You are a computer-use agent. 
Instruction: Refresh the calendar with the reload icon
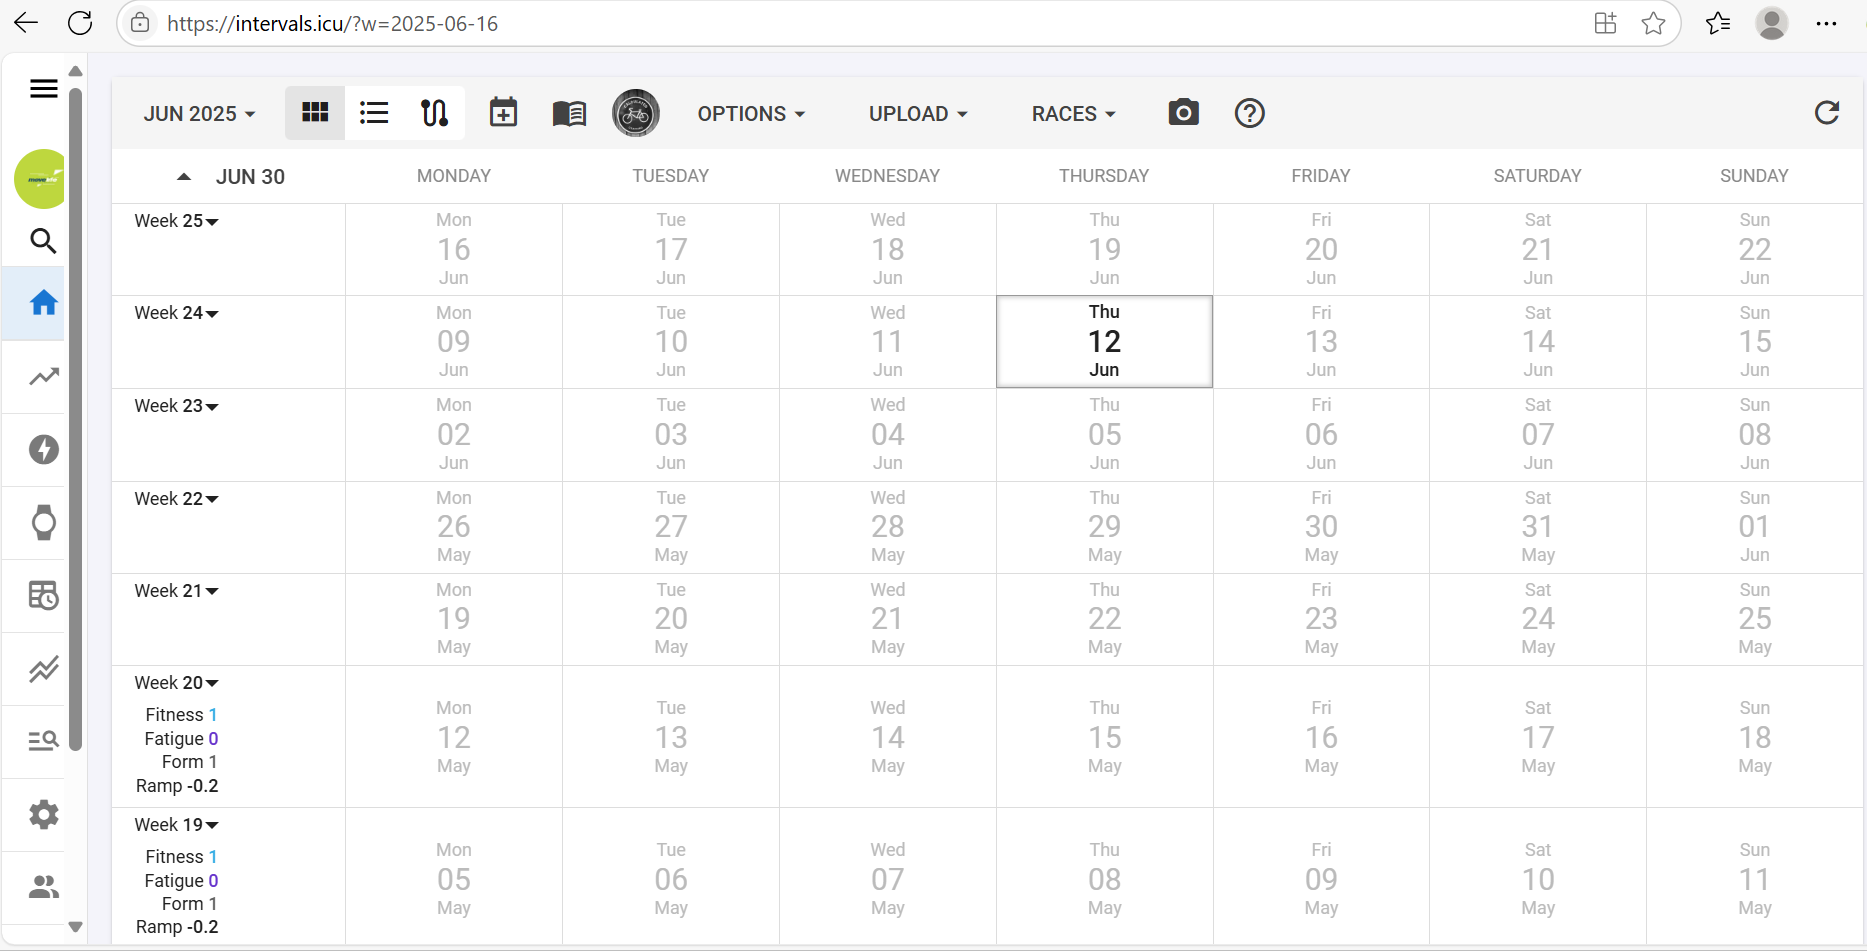coord(1826,113)
